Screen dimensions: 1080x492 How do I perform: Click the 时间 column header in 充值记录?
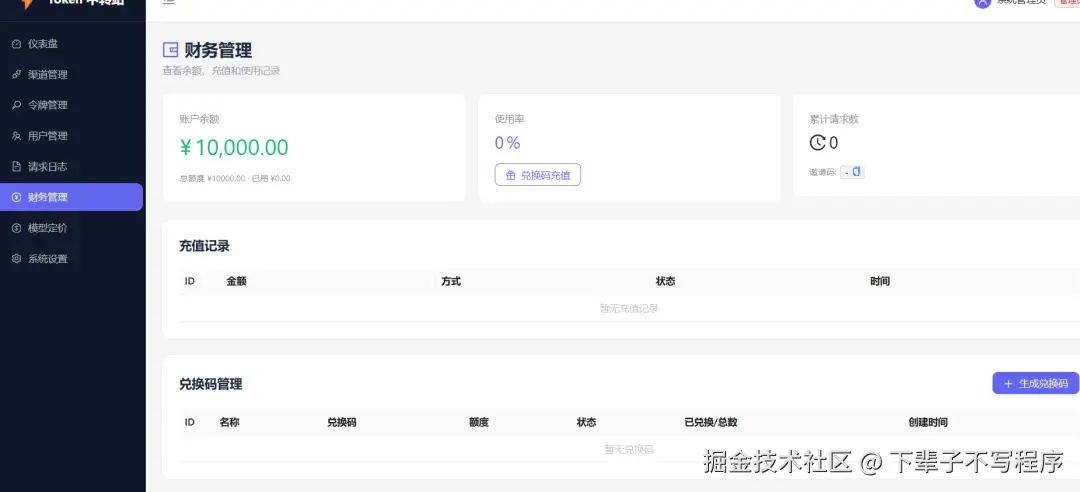pos(880,281)
